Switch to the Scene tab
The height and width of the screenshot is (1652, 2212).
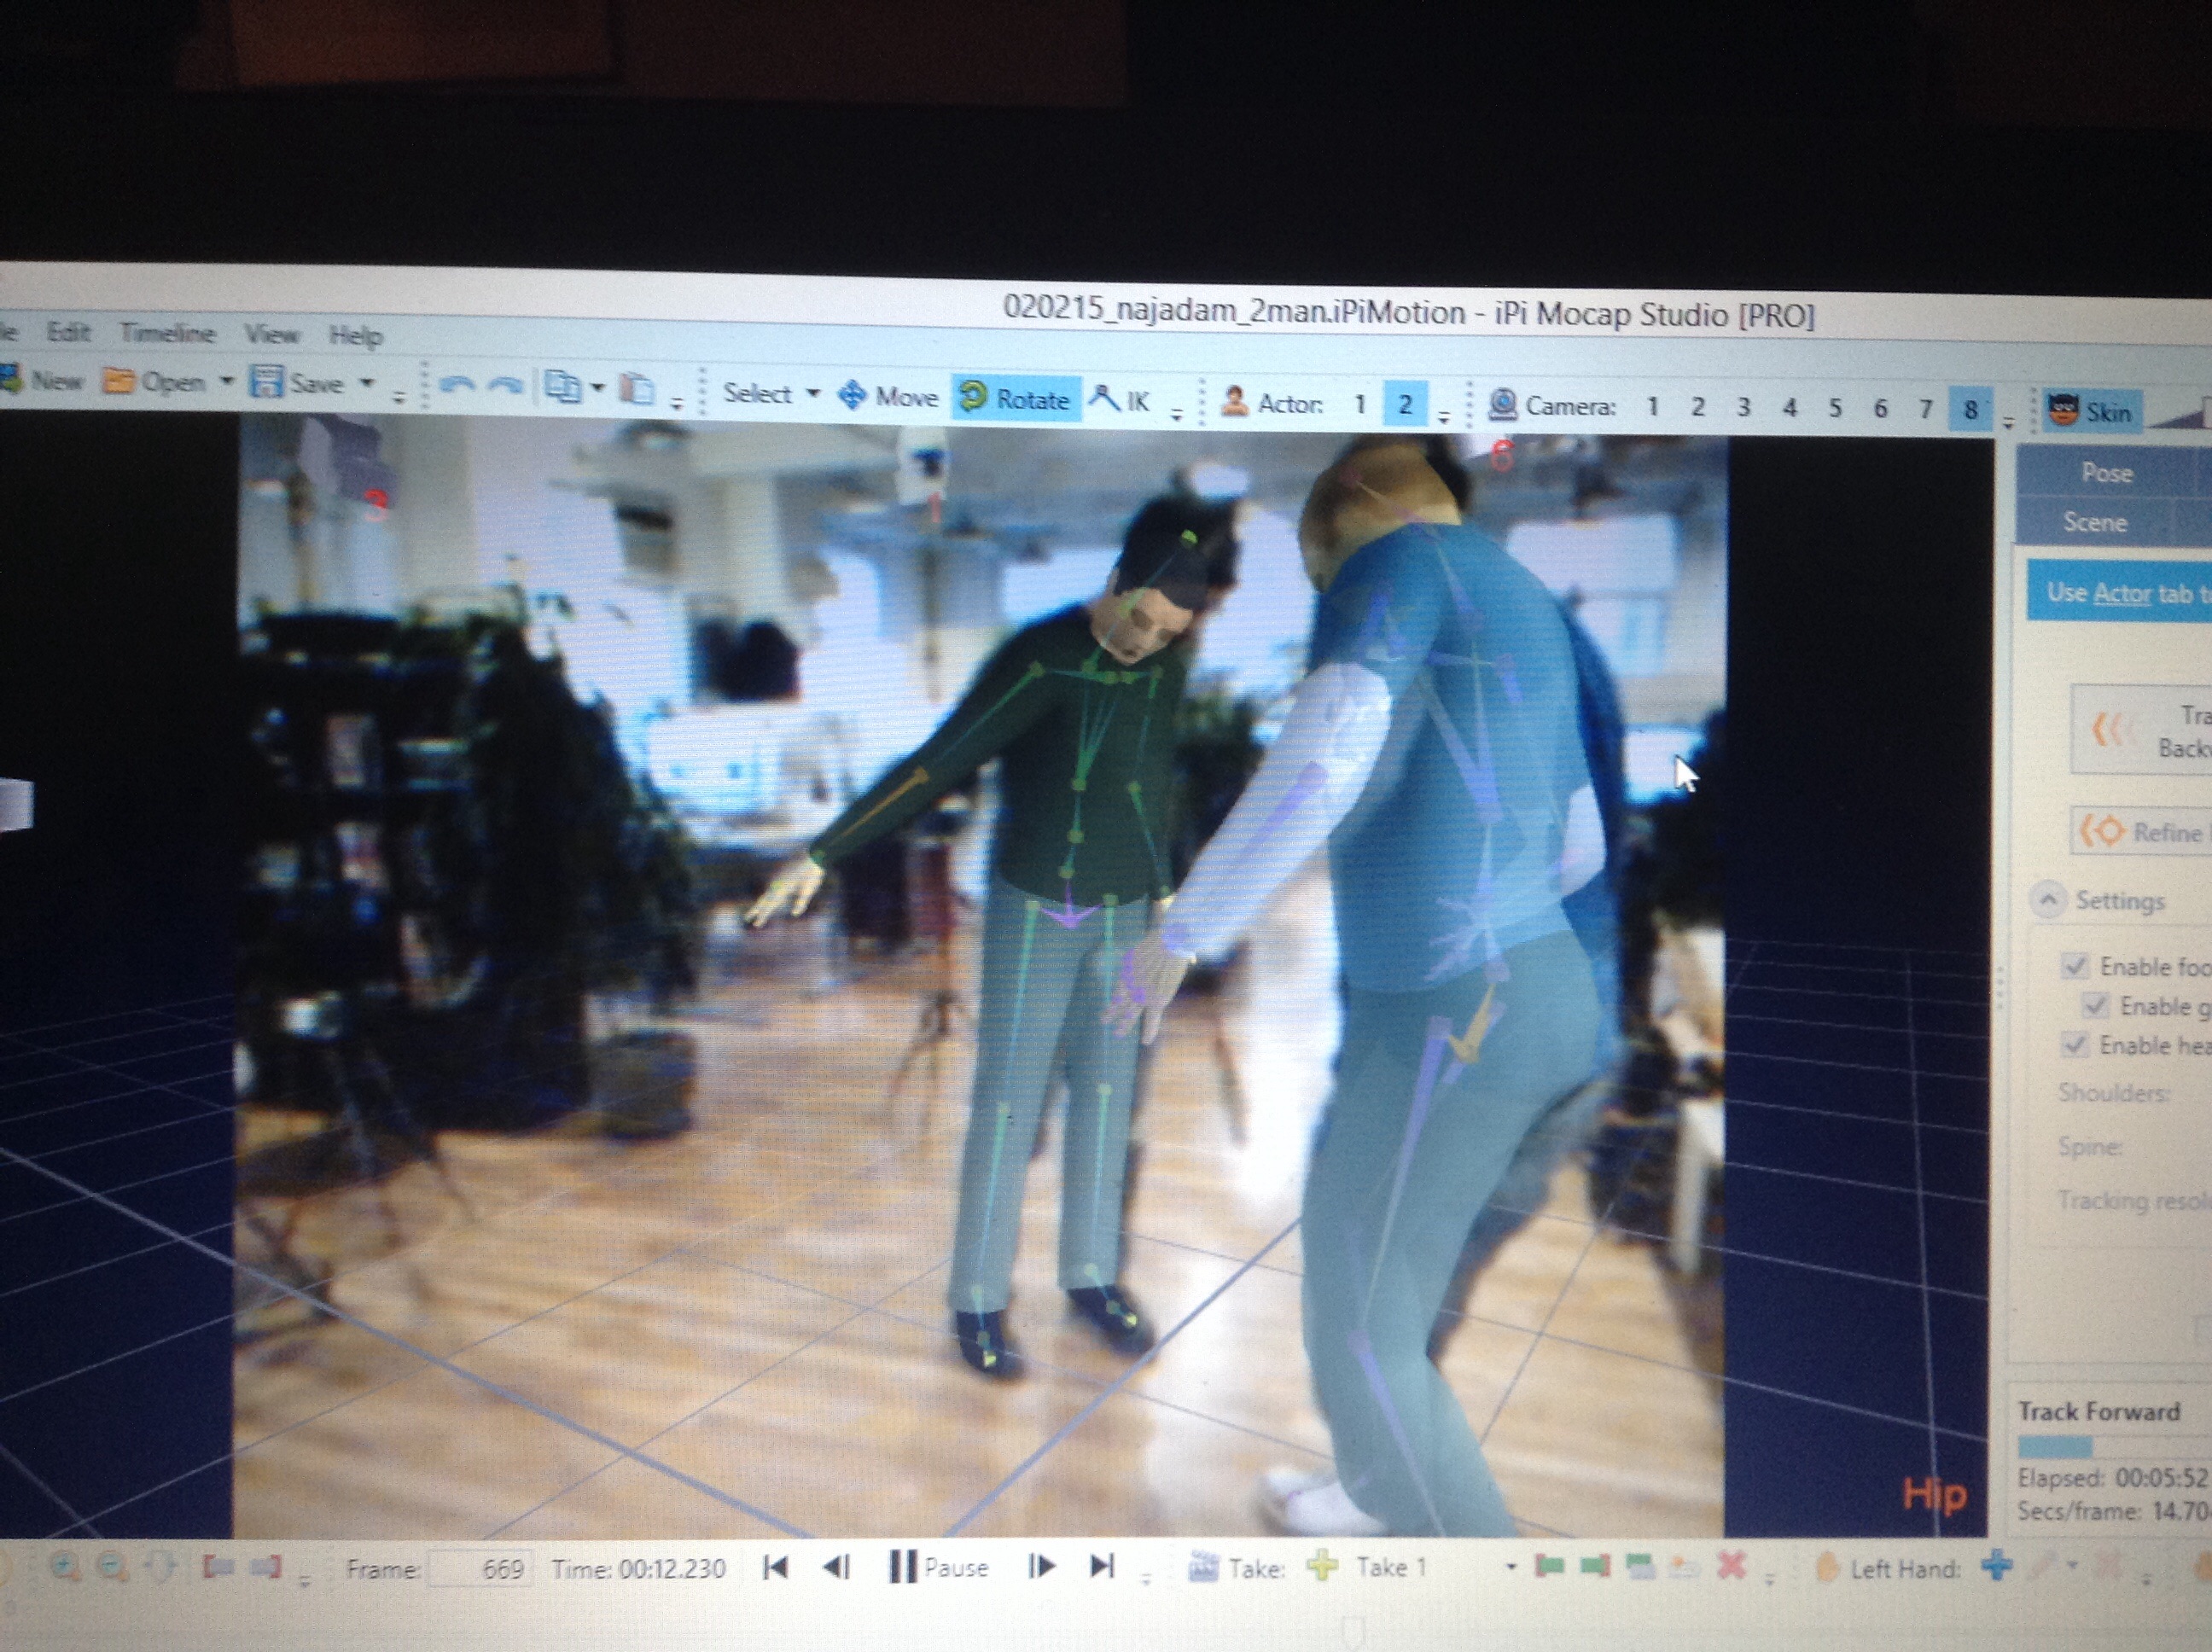pyautogui.click(x=2095, y=522)
